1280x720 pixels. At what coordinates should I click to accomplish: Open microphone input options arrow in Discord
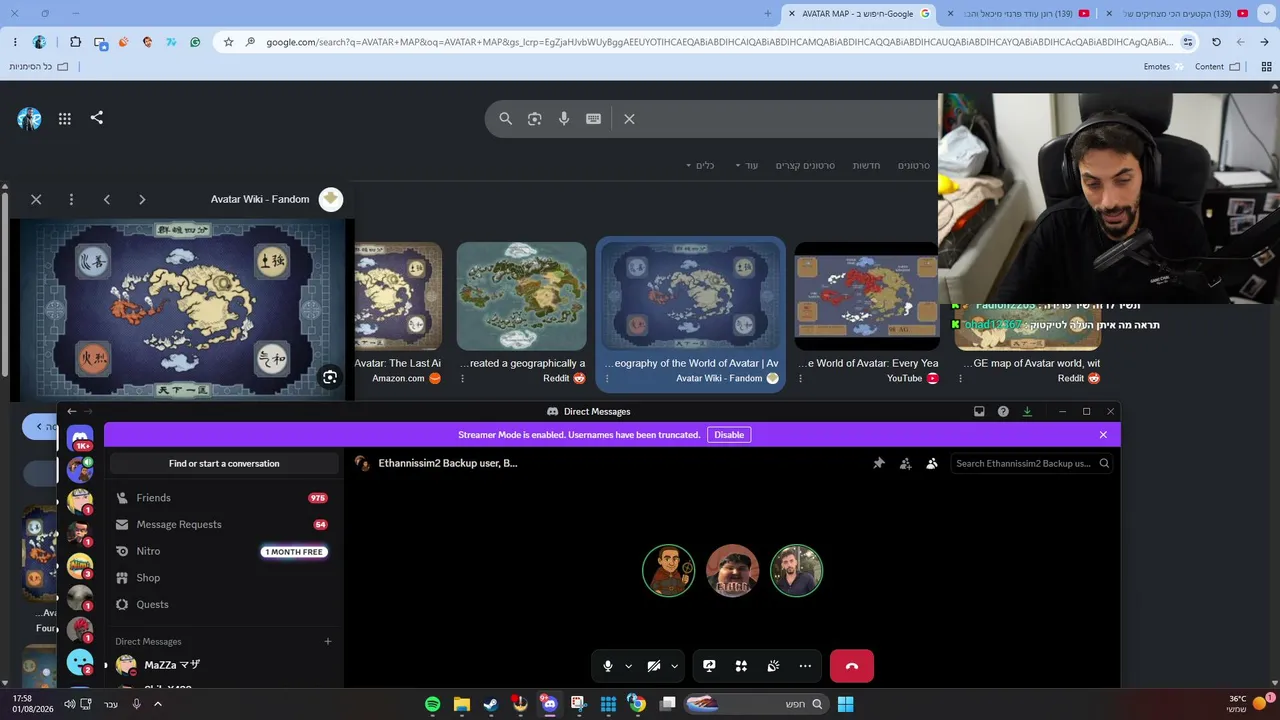pyautogui.click(x=628, y=666)
